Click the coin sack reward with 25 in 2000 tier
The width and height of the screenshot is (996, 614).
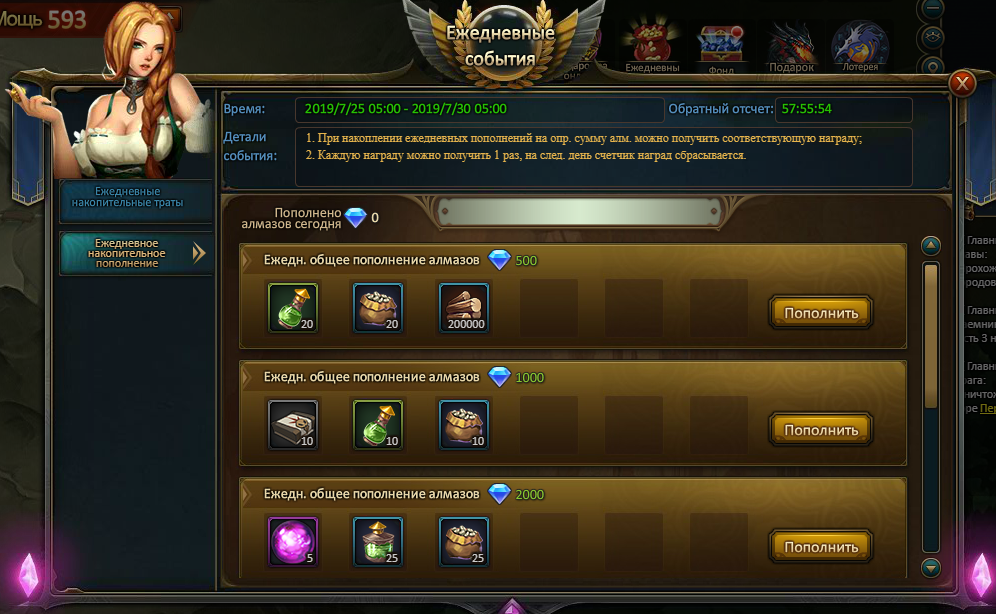click(464, 542)
